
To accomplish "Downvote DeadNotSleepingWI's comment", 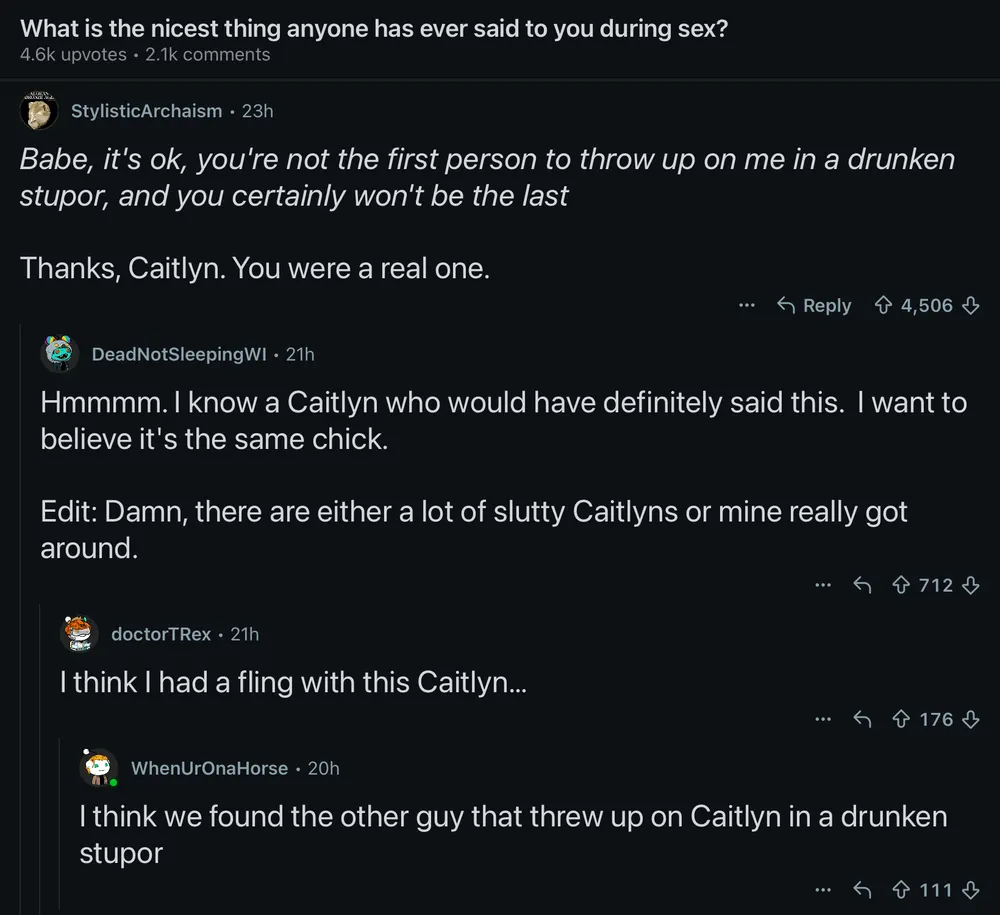I will click(969, 585).
